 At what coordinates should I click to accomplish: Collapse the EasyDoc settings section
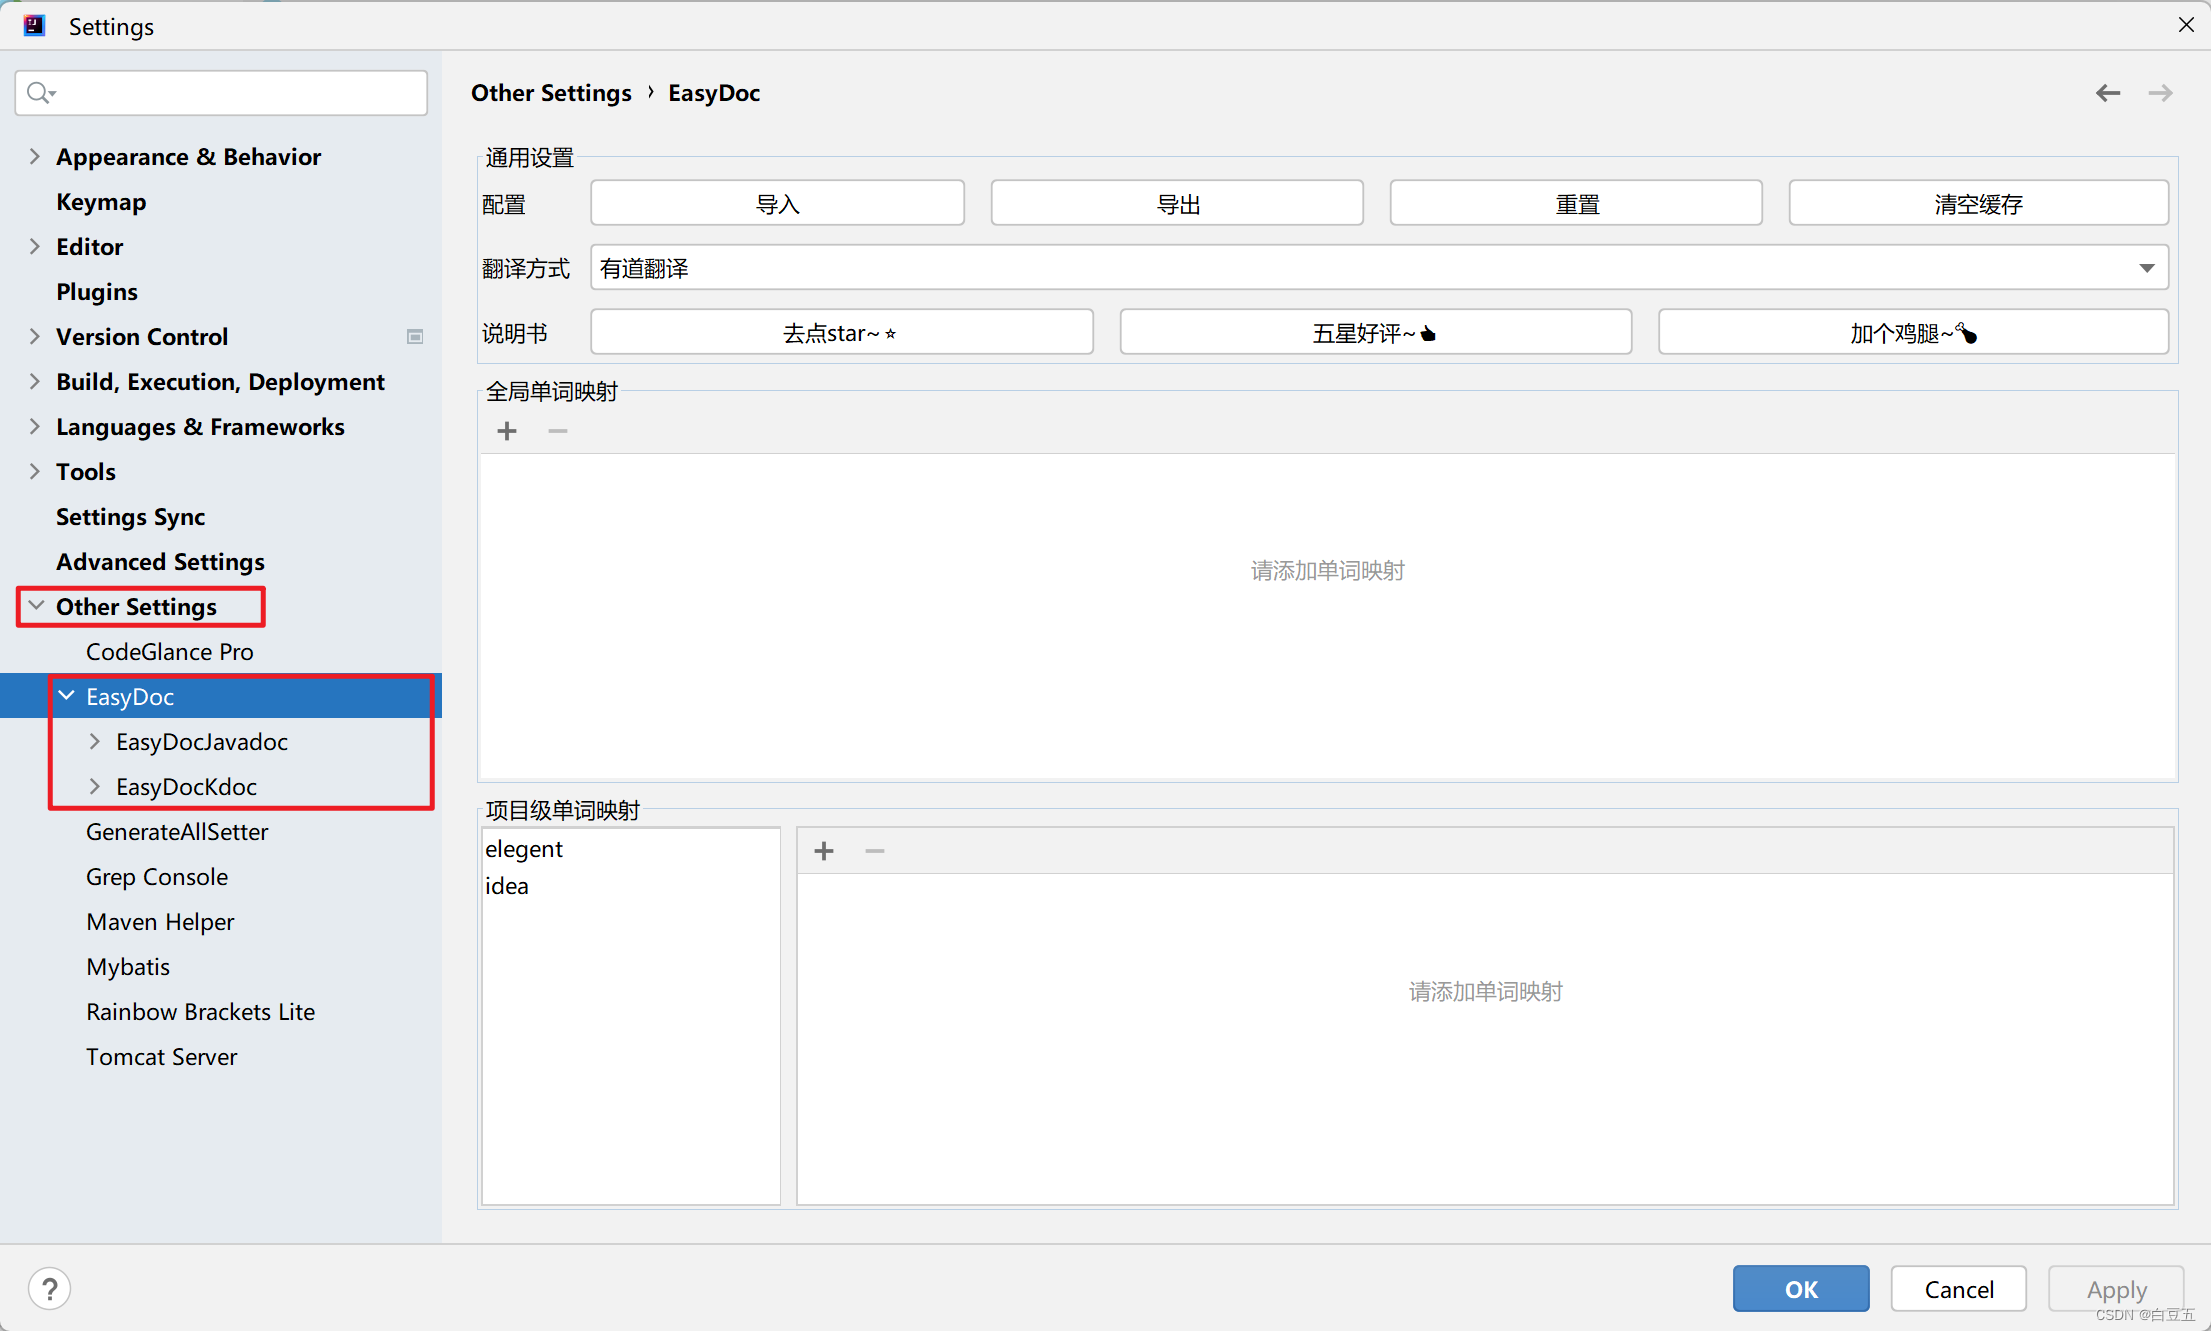(x=65, y=695)
